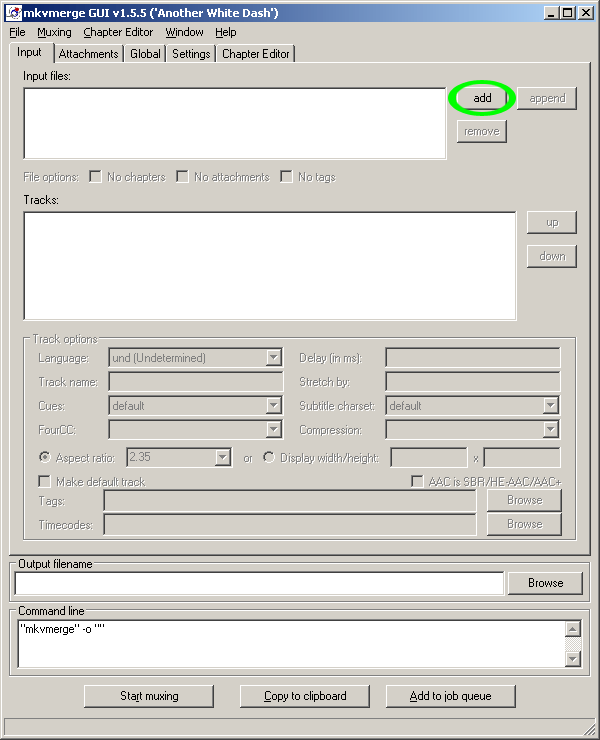This screenshot has width=600, height=740.
Task: Click inside the Command line text box
Action: point(291,644)
